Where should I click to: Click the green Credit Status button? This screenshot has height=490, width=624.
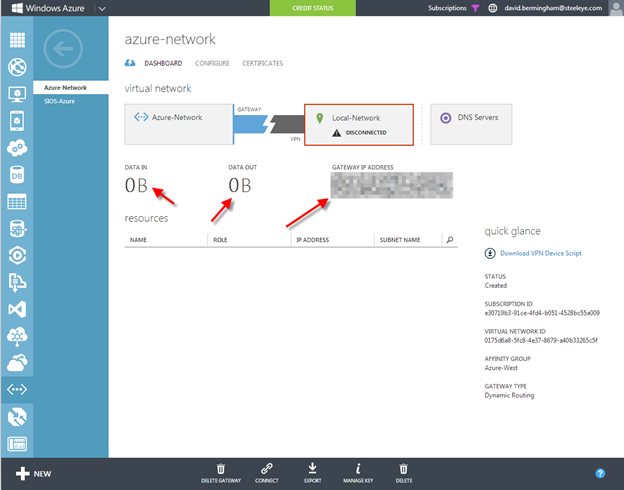coord(311,8)
